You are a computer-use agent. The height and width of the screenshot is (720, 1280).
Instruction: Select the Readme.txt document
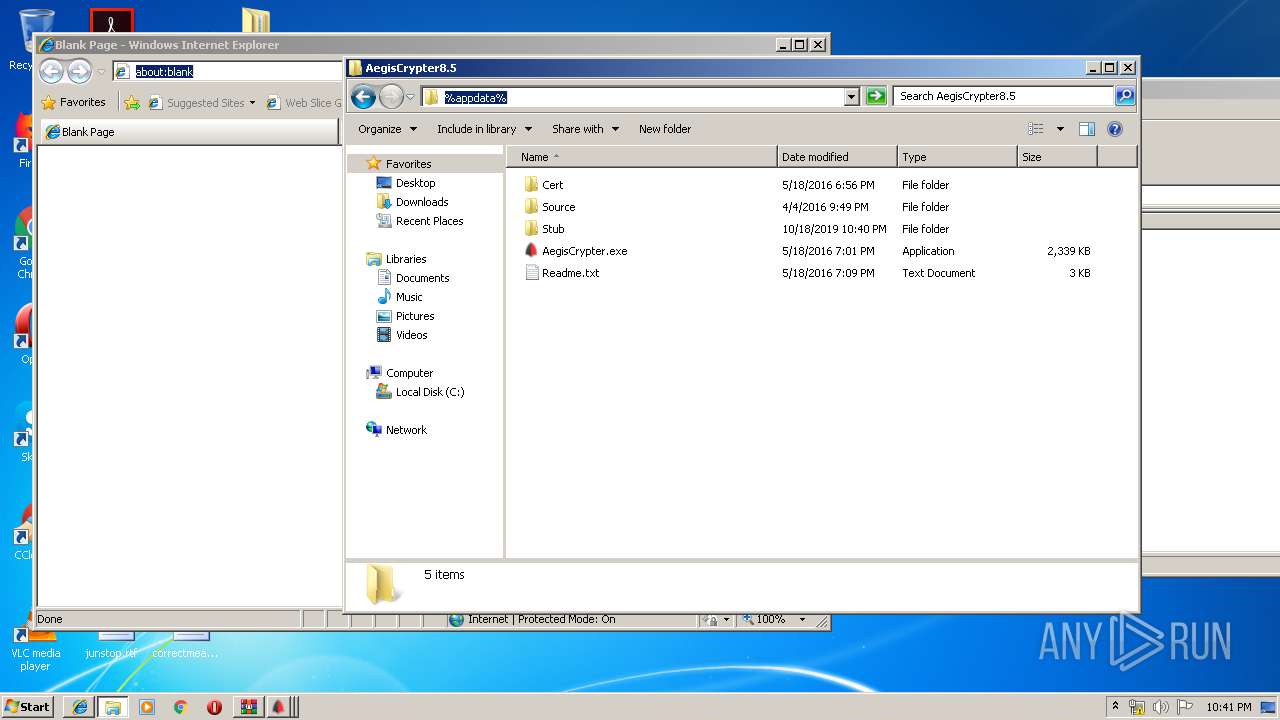point(570,273)
